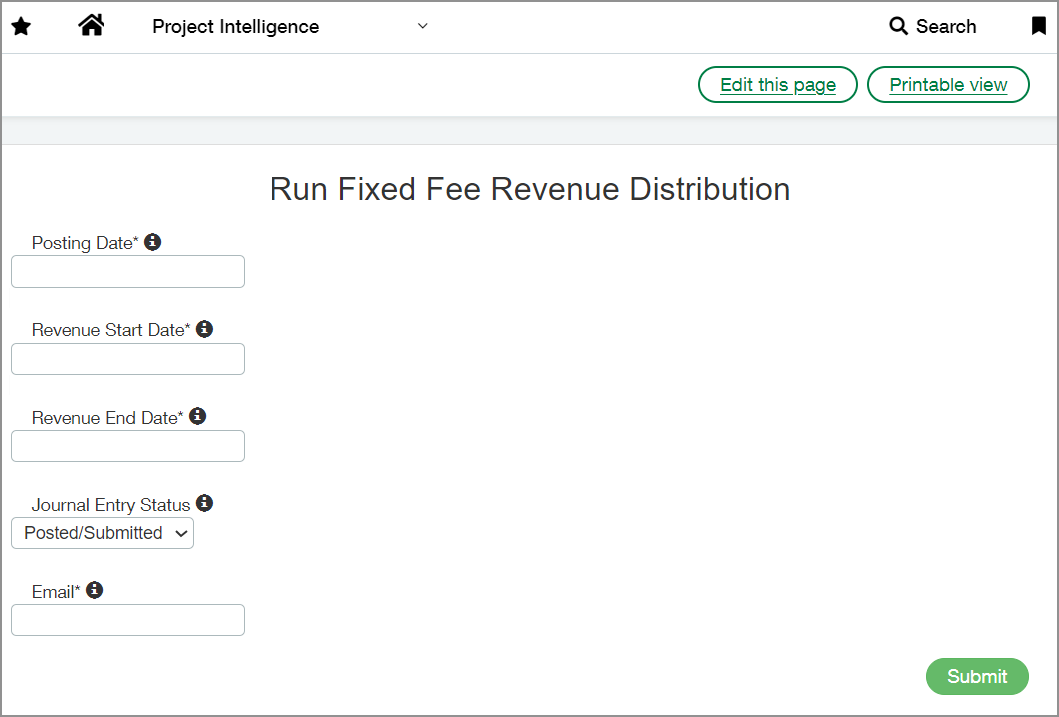
Task: Click the Revenue End Date input field
Action: [127, 446]
